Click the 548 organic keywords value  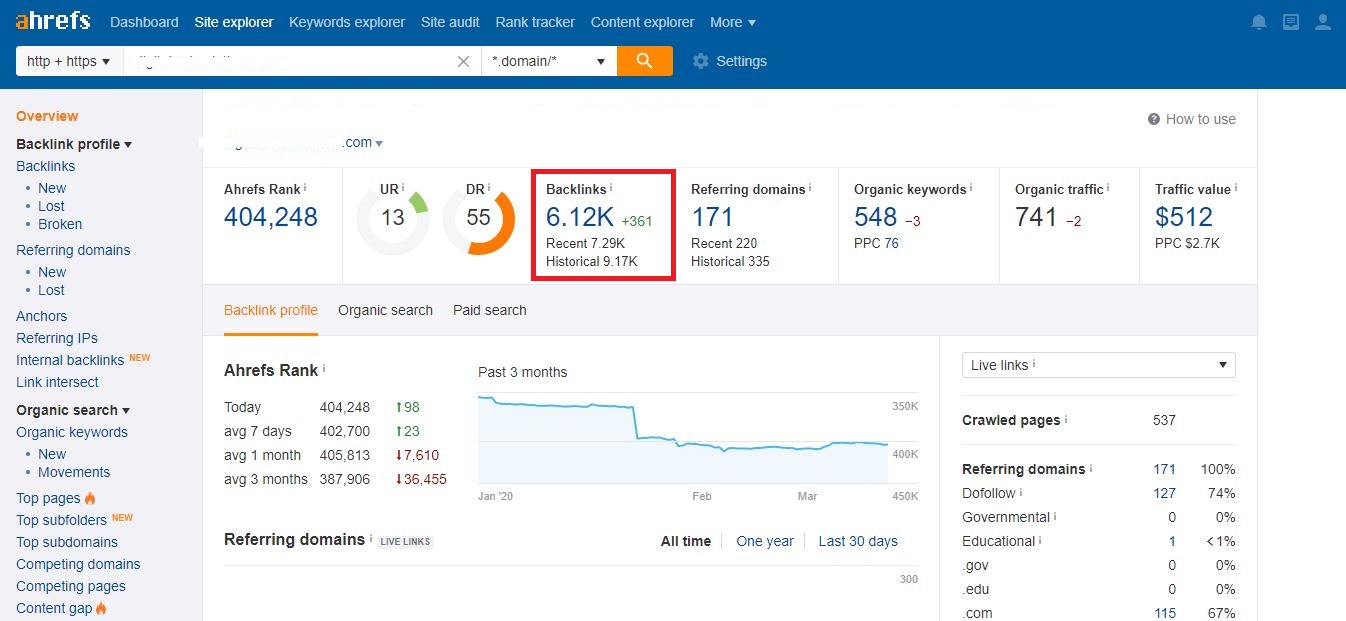[876, 217]
